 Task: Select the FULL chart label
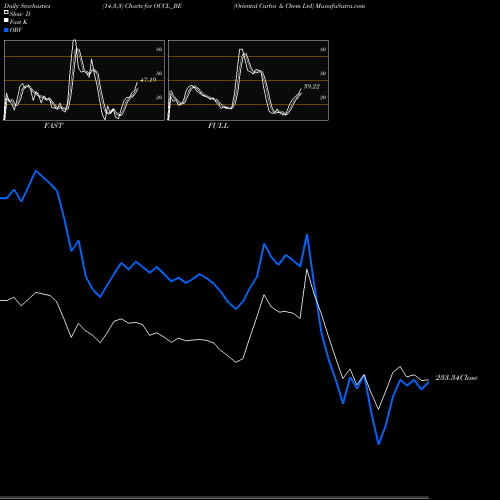click(x=218, y=126)
